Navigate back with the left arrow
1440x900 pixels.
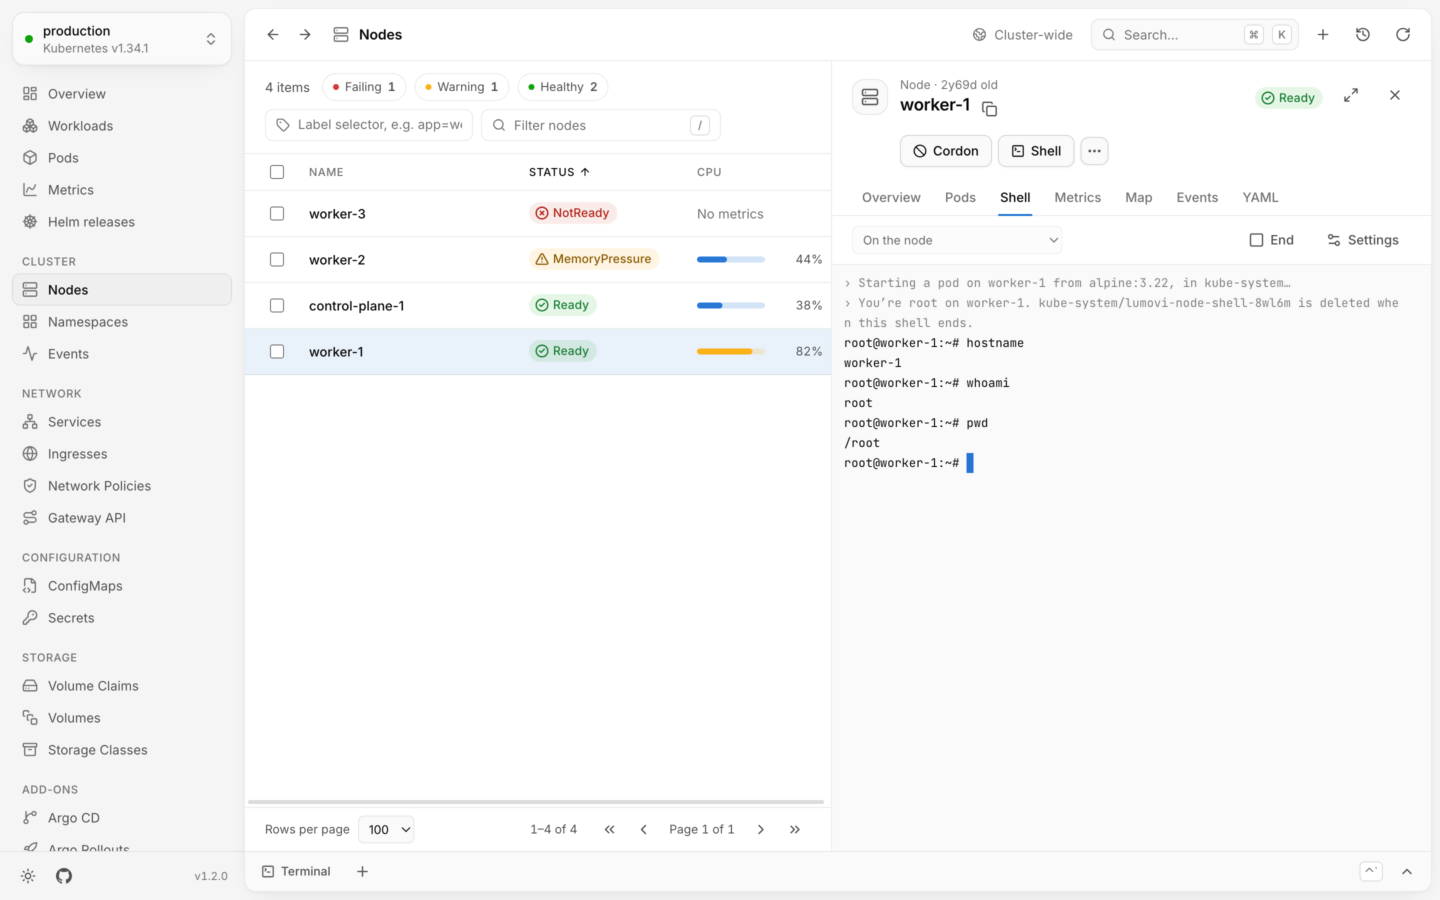[x=273, y=35]
